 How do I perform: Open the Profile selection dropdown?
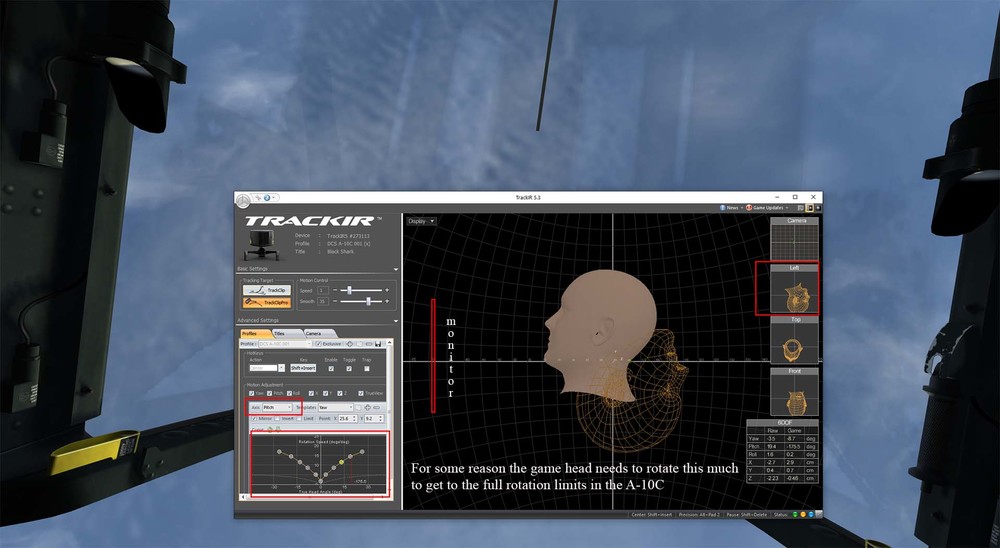point(285,344)
